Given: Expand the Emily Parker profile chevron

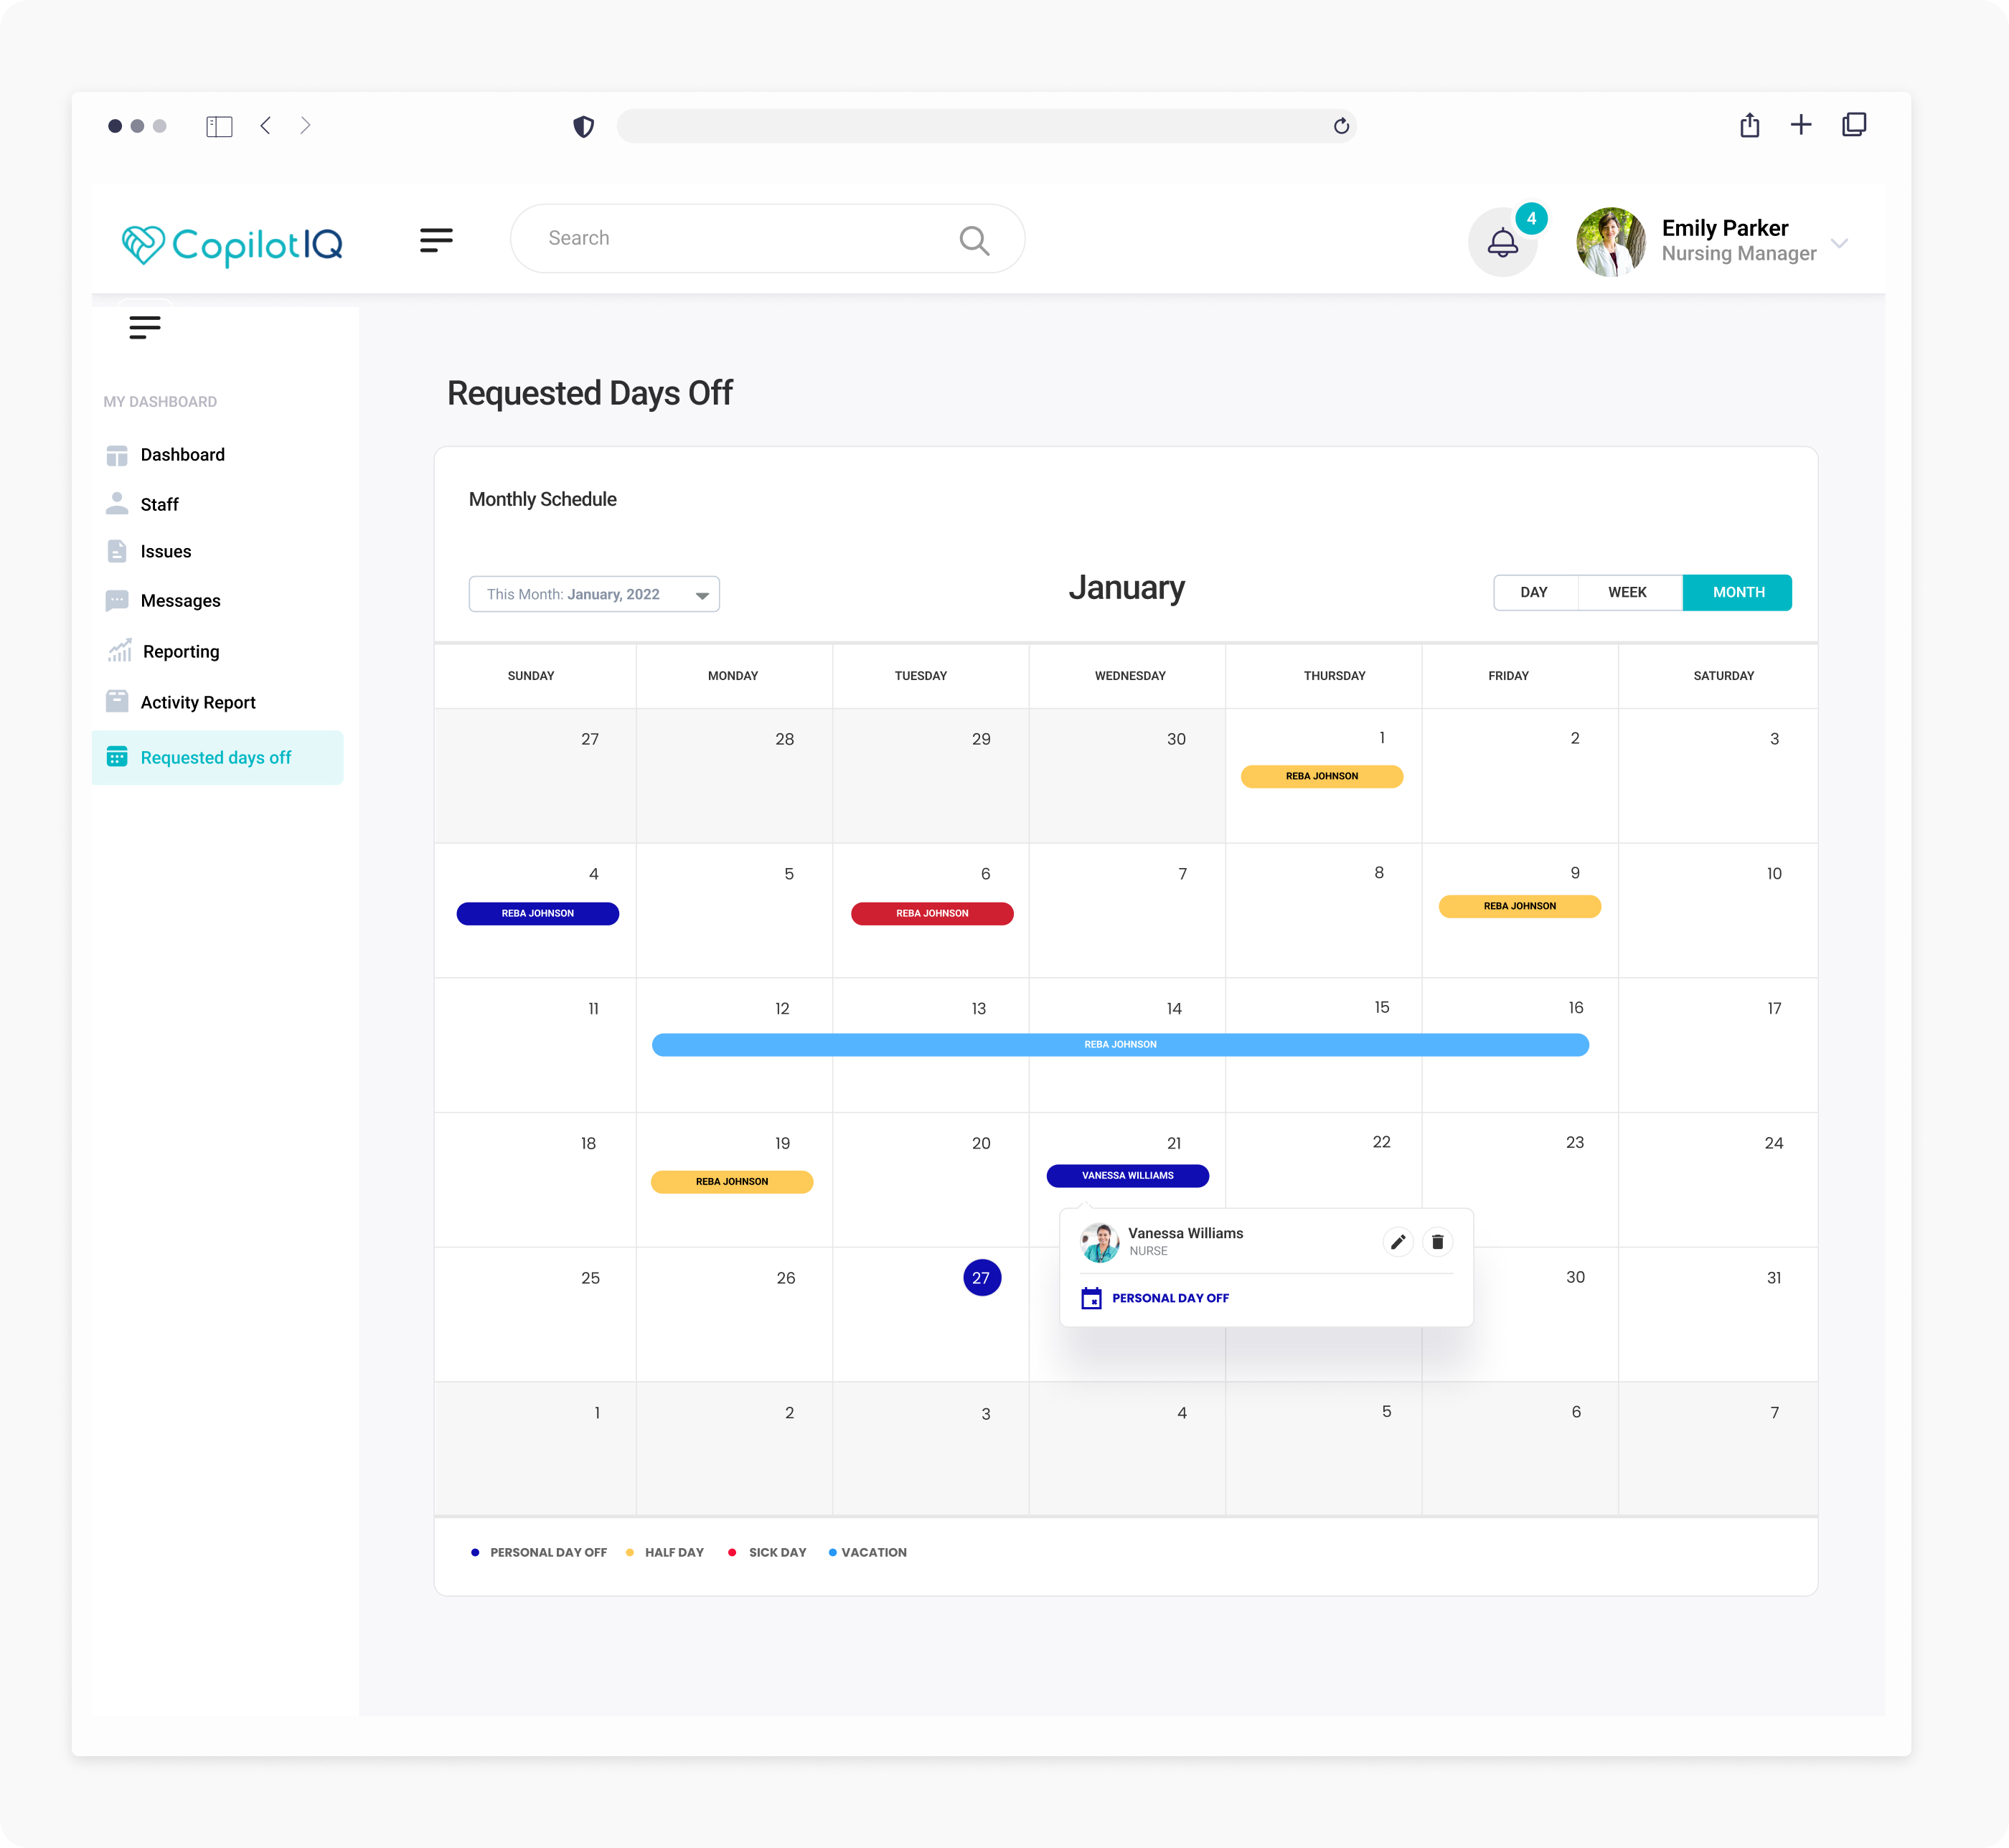Looking at the screenshot, I should (x=1839, y=243).
